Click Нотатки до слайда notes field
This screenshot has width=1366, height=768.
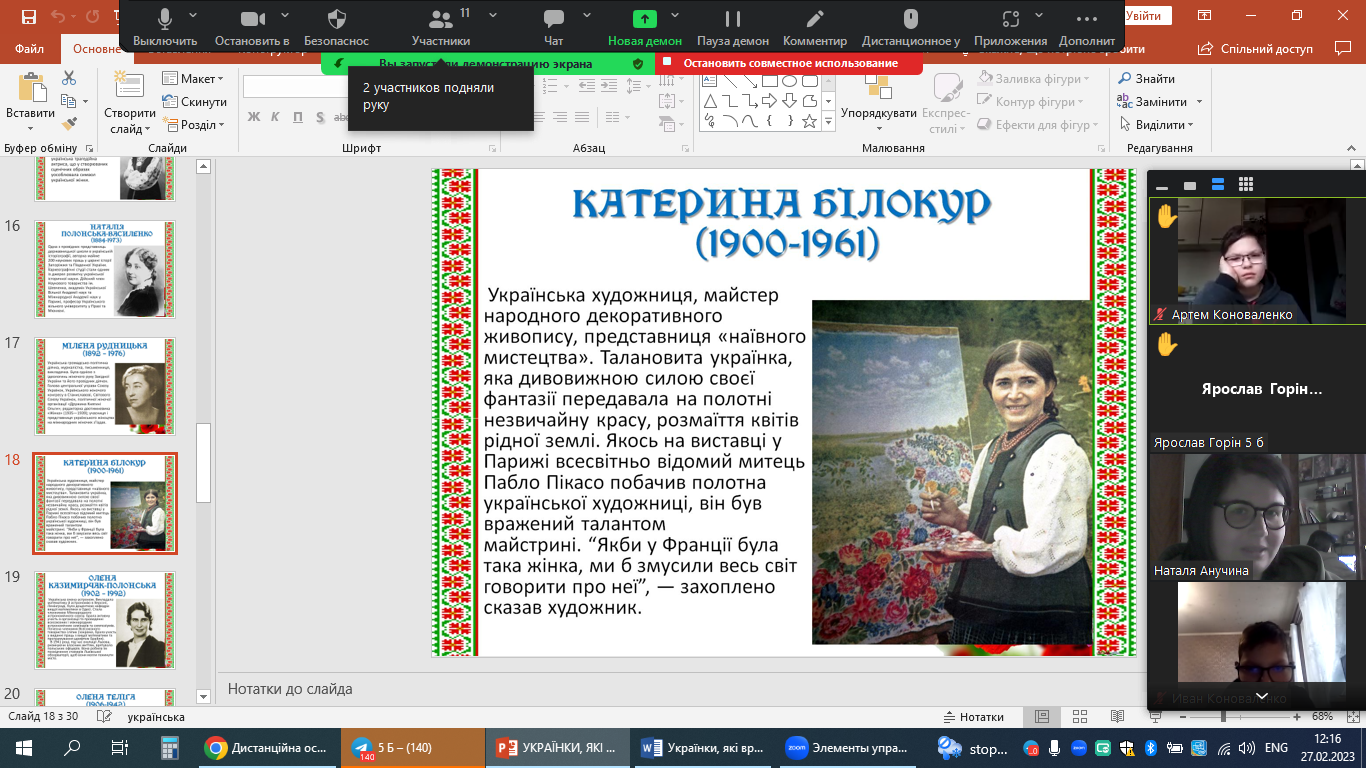[x=680, y=689]
